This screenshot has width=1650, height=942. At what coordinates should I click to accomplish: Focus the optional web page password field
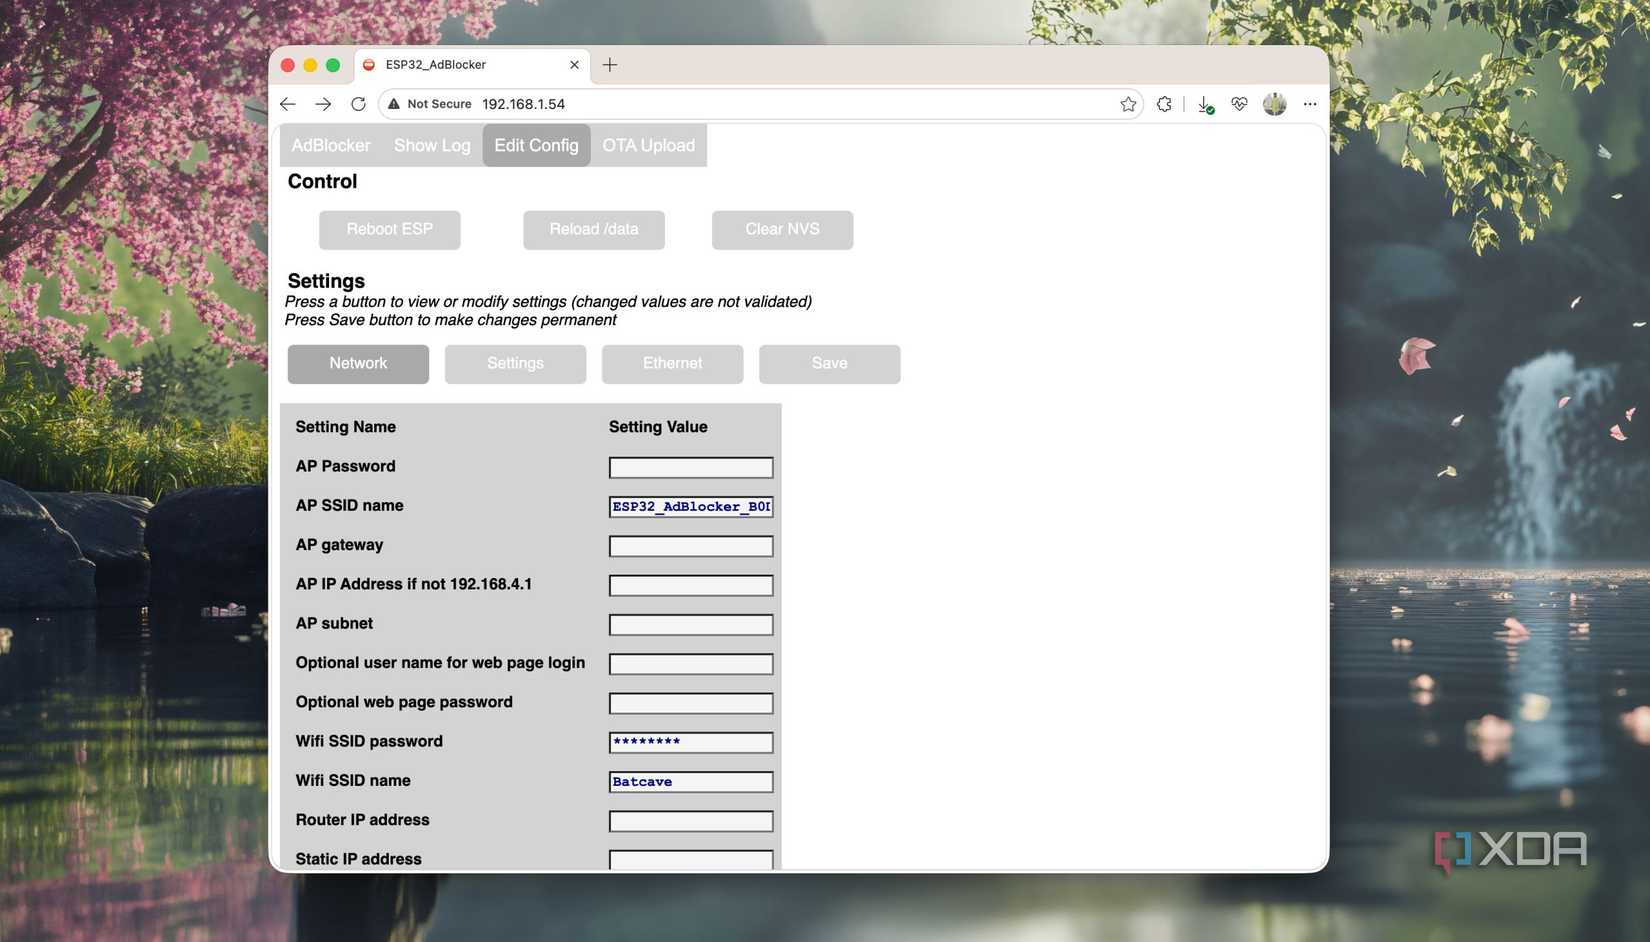691,703
